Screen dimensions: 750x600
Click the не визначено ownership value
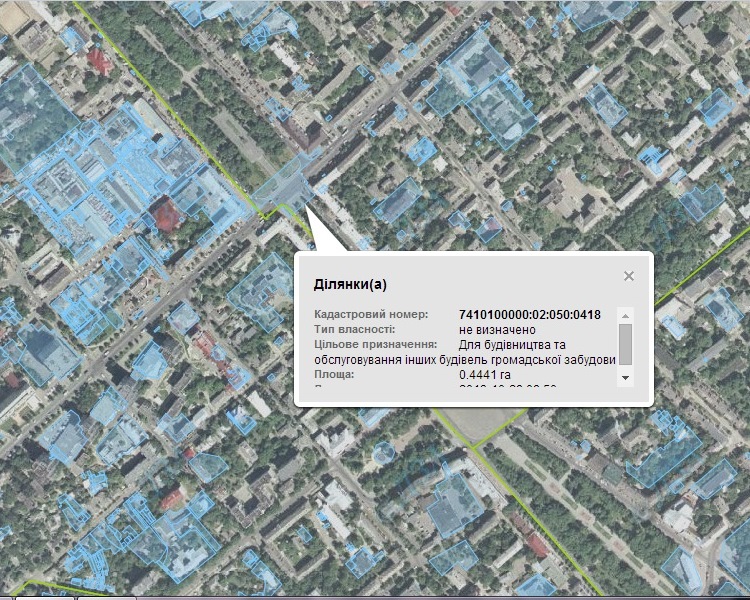coord(498,329)
